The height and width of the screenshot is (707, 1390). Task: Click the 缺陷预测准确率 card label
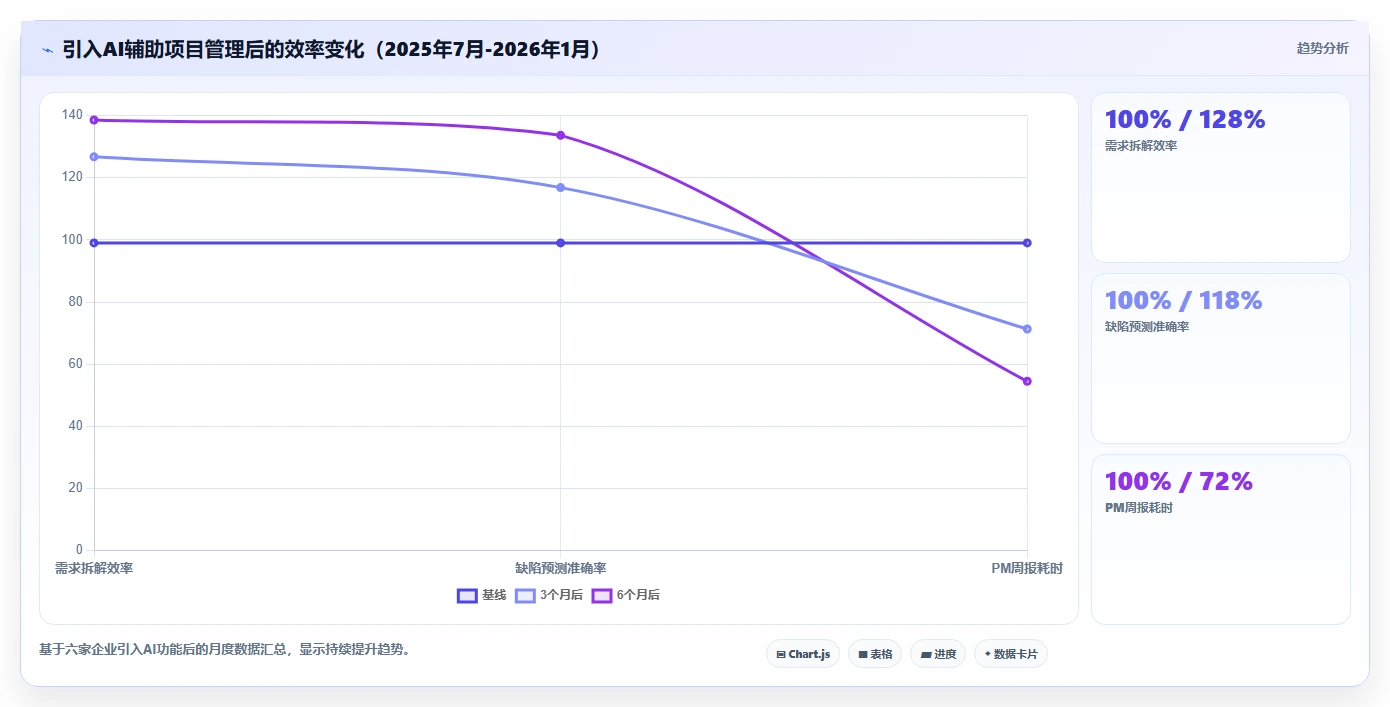[x=1147, y=327]
